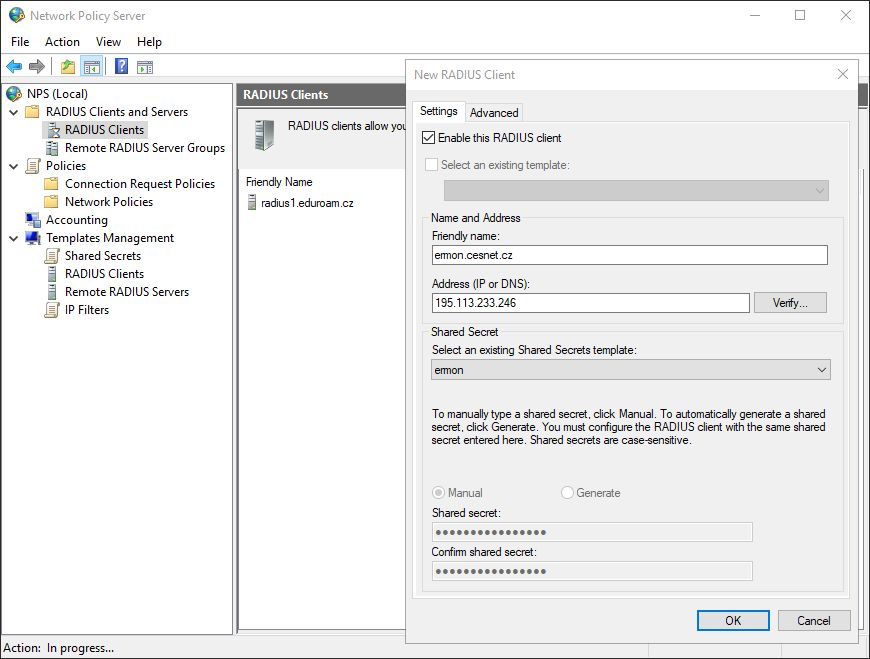Select Network Policies tree item

(x=109, y=202)
